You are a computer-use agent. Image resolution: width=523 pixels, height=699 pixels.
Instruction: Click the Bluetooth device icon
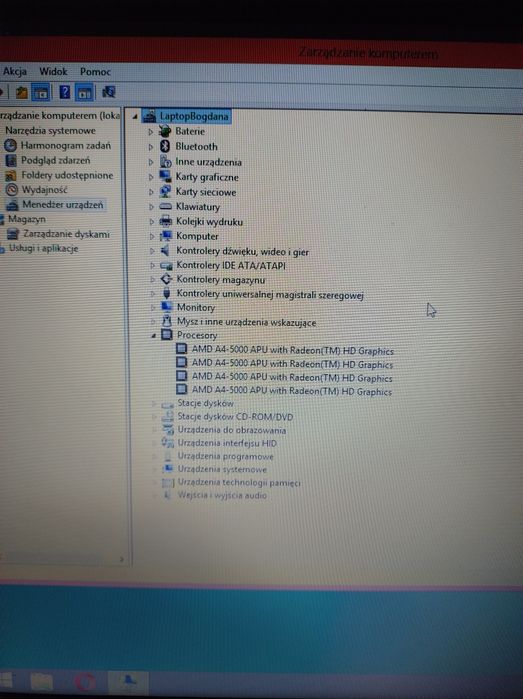click(165, 146)
